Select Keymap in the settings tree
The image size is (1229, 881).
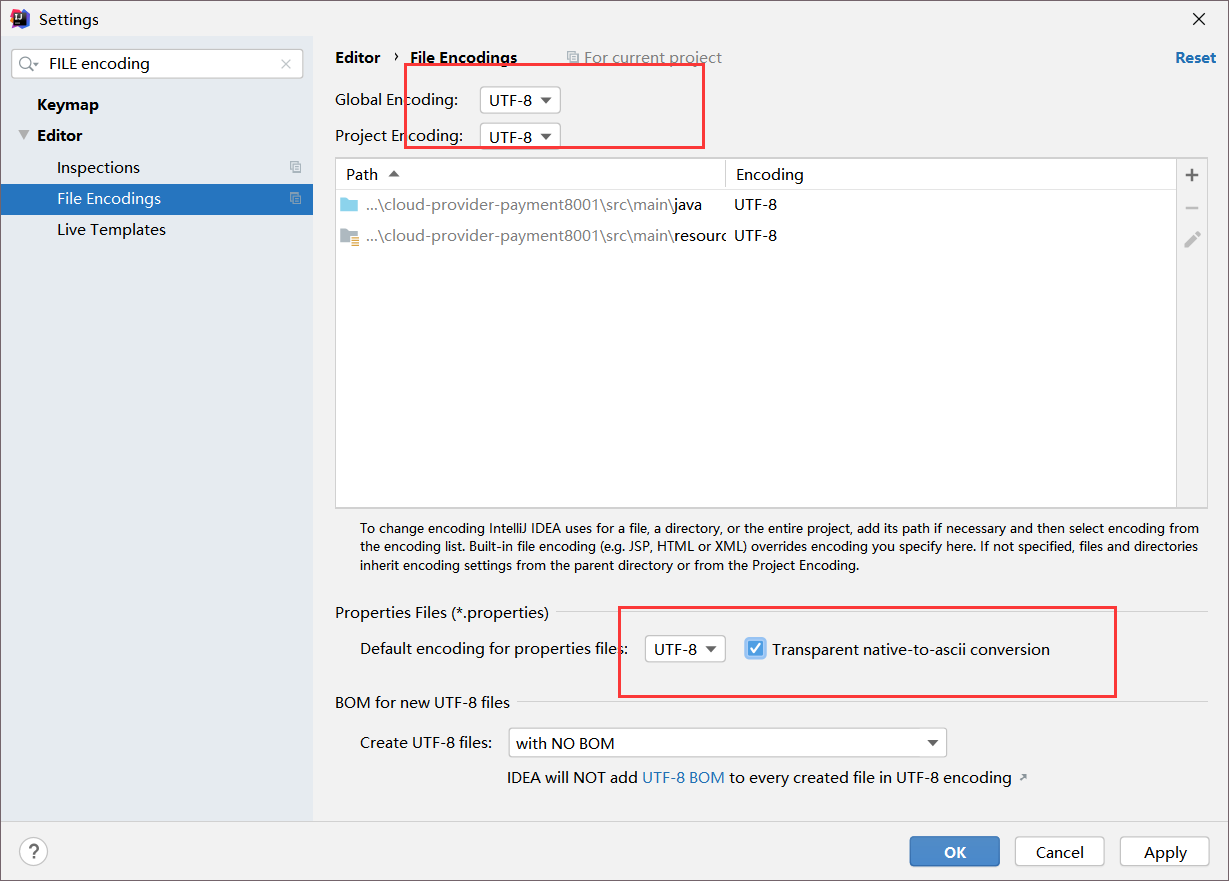click(x=68, y=104)
